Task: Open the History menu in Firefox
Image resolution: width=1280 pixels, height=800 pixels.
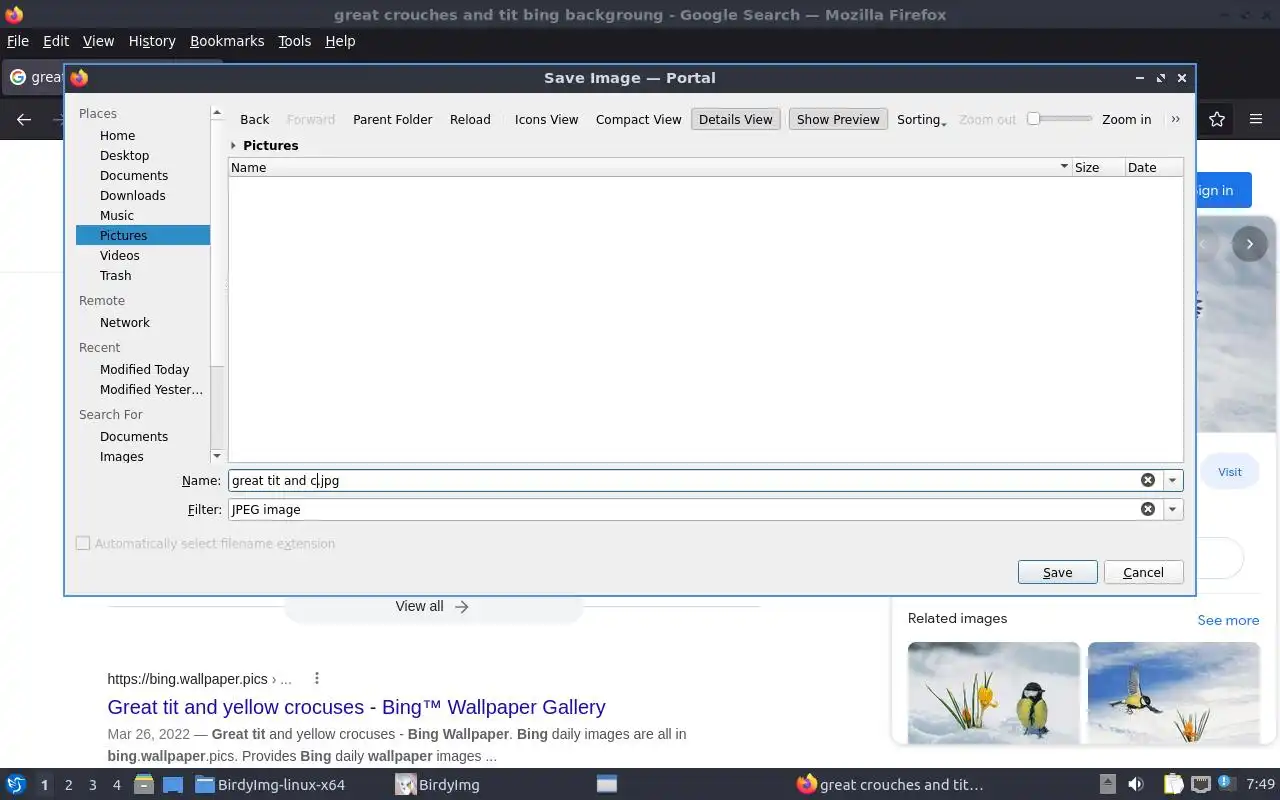Action: tap(152, 41)
